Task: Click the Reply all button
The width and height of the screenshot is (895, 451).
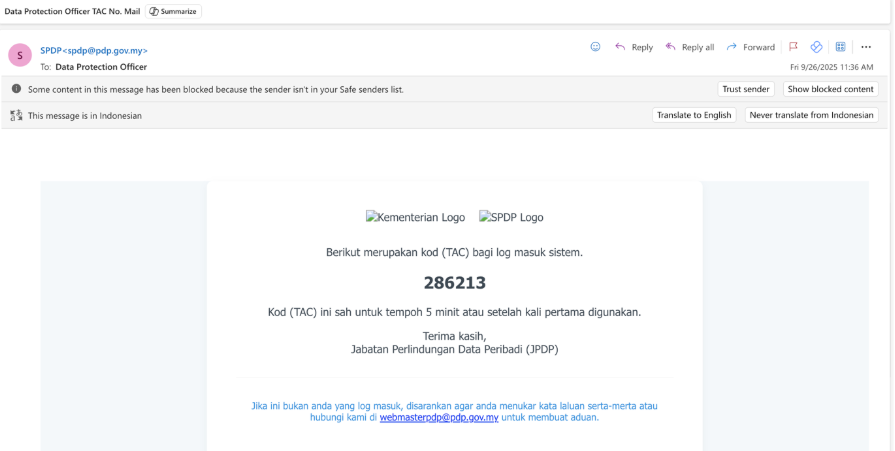Action: 689,47
